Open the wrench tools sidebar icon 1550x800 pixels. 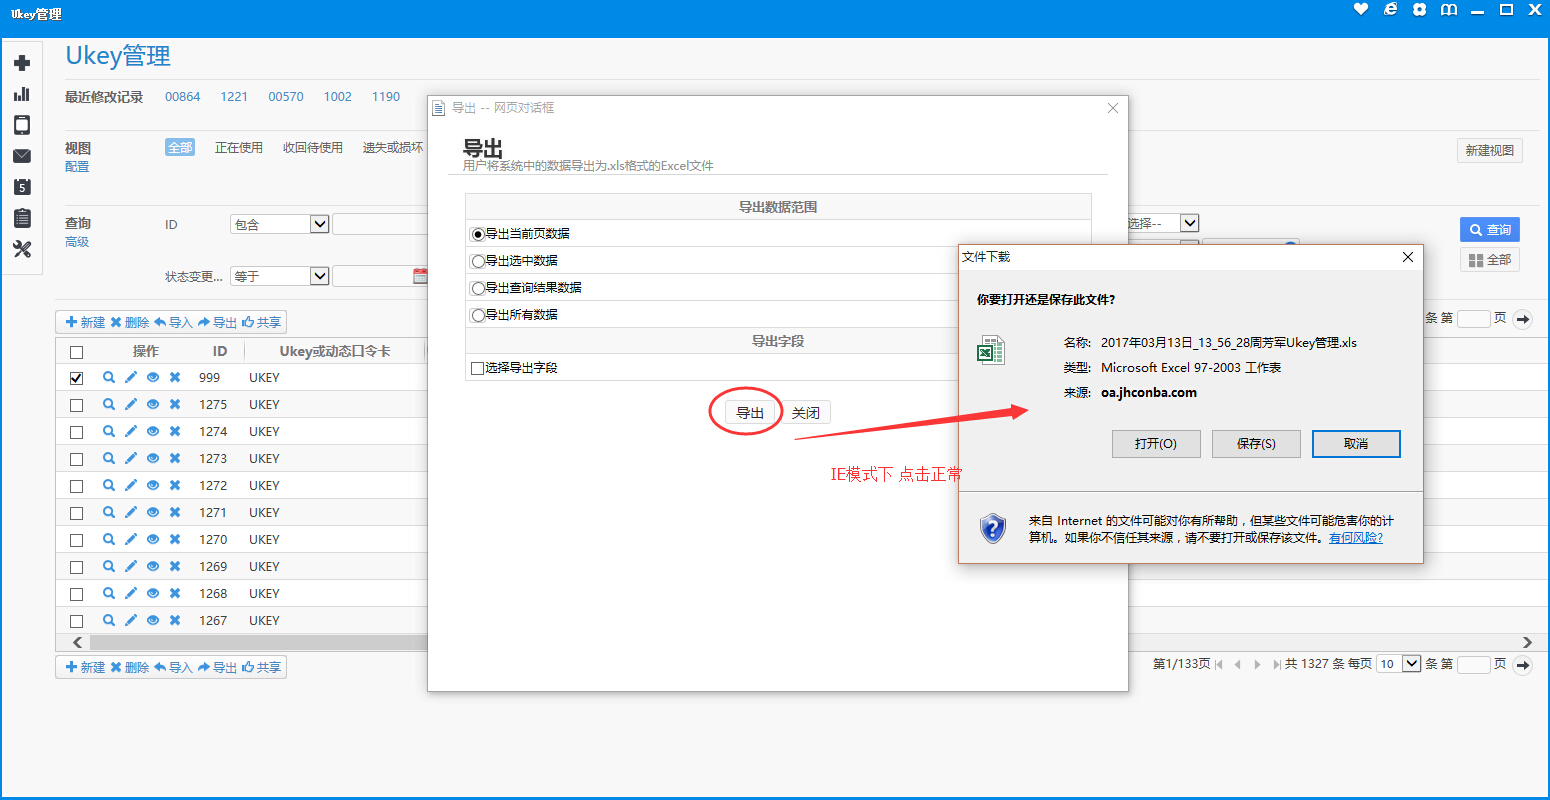pos(22,249)
